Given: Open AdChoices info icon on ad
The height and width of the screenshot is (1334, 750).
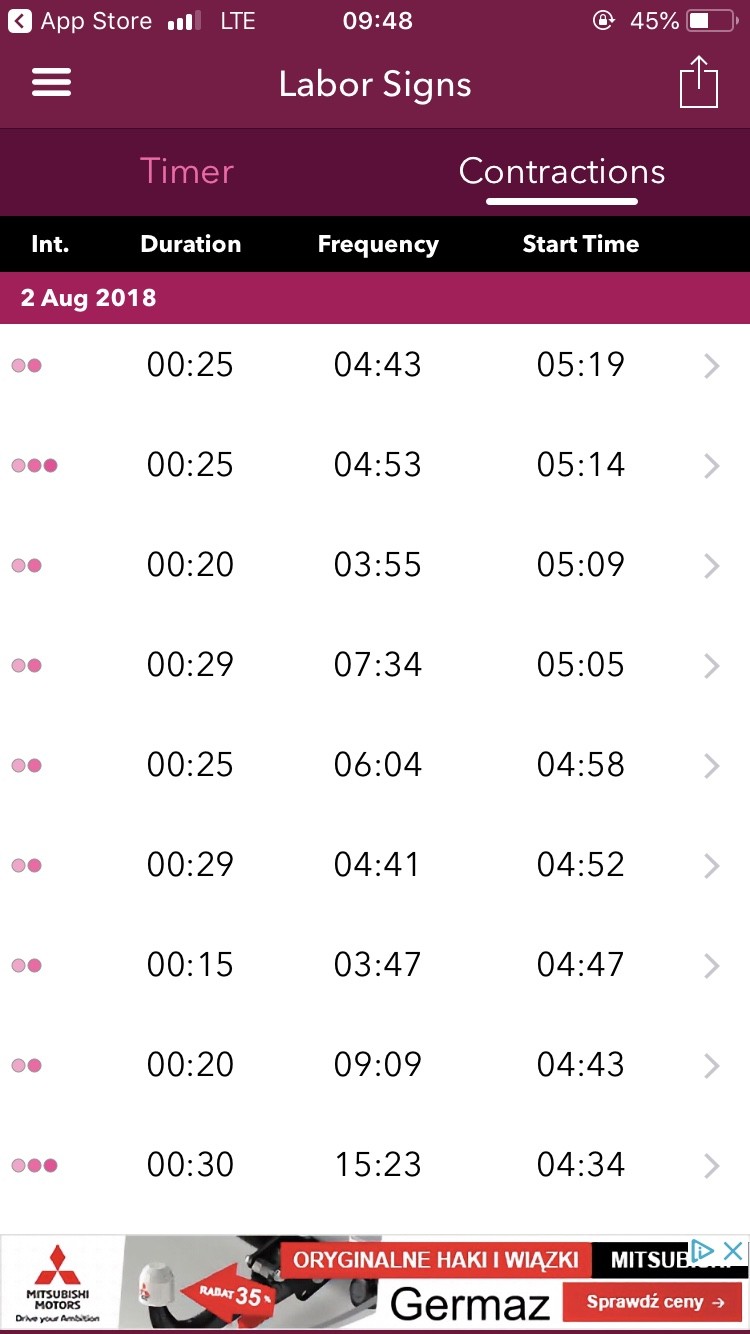Looking at the screenshot, I should (x=703, y=1251).
